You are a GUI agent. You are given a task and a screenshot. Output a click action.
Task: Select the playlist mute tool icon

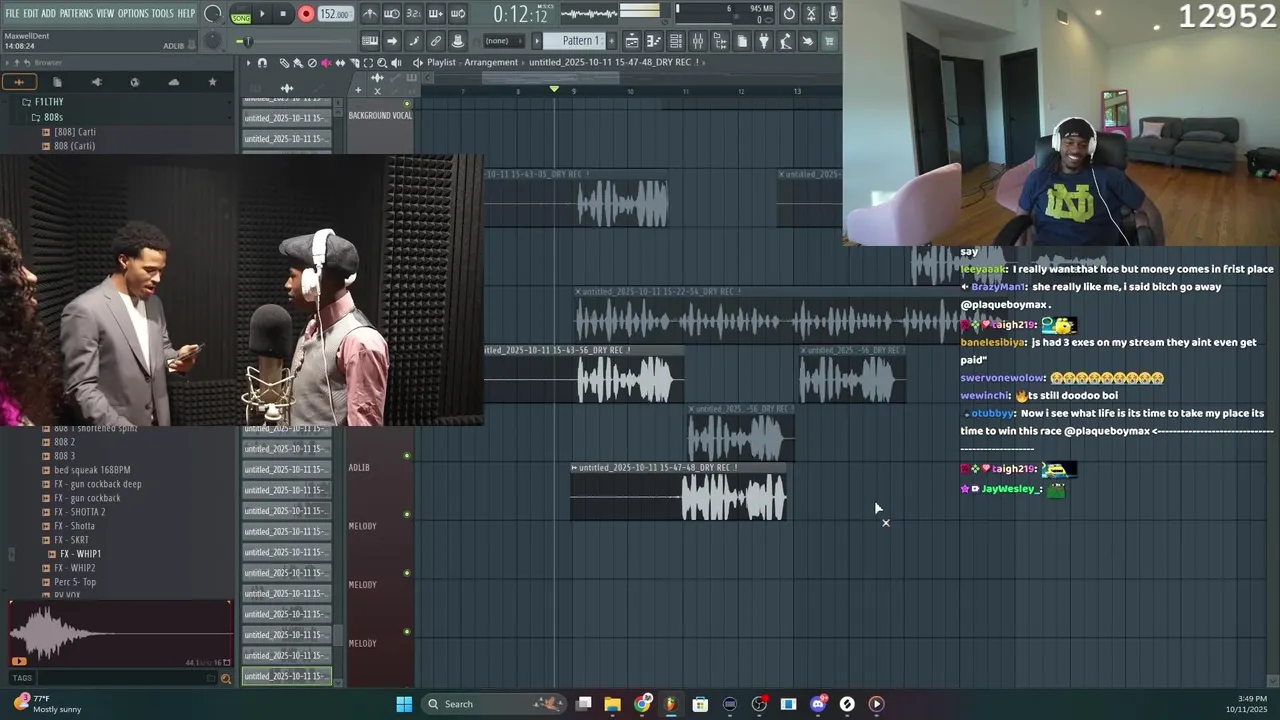pos(326,63)
